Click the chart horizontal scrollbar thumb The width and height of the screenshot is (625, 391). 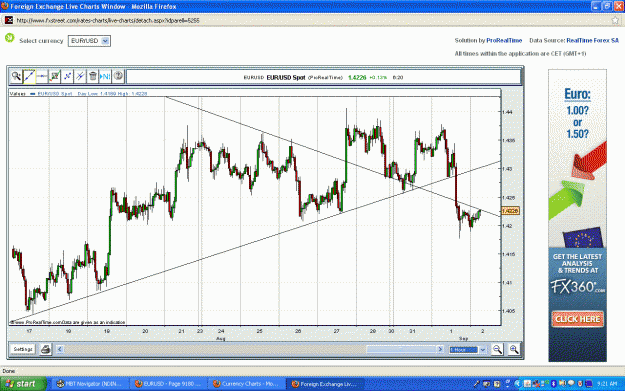pyautogui.click(x=401, y=350)
